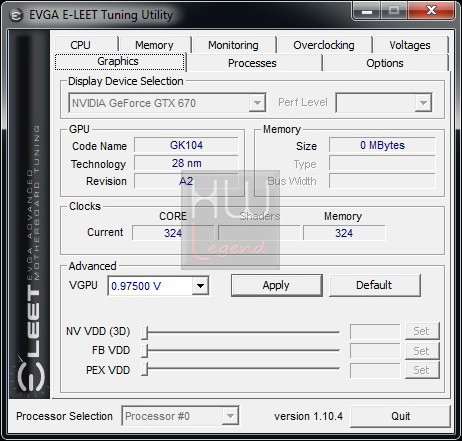The image size is (462, 441).
Task: Click Set button for FB VDD
Action: click(x=422, y=351)
